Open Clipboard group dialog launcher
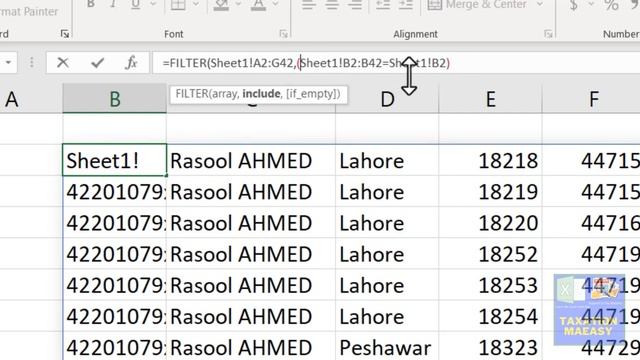The height and width of the screenshot is (360, 640). tap(64, 34)
